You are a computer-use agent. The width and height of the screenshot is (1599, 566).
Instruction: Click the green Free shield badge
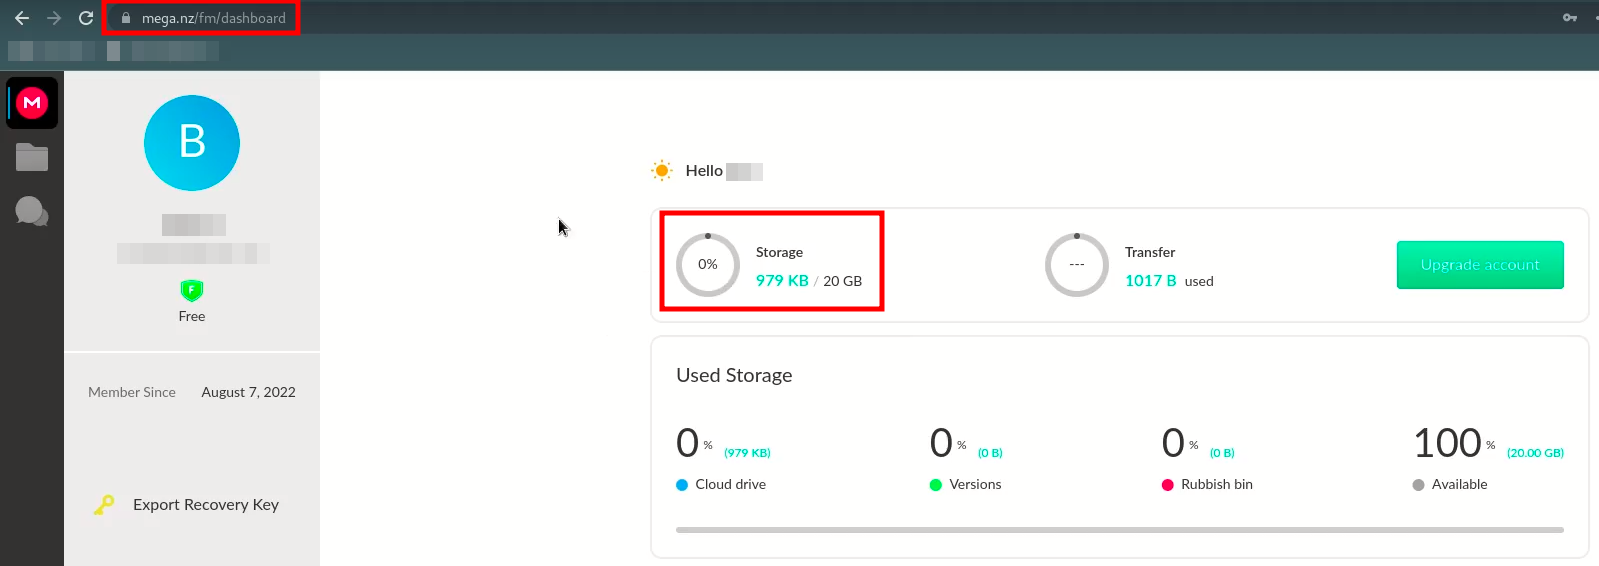192,290
